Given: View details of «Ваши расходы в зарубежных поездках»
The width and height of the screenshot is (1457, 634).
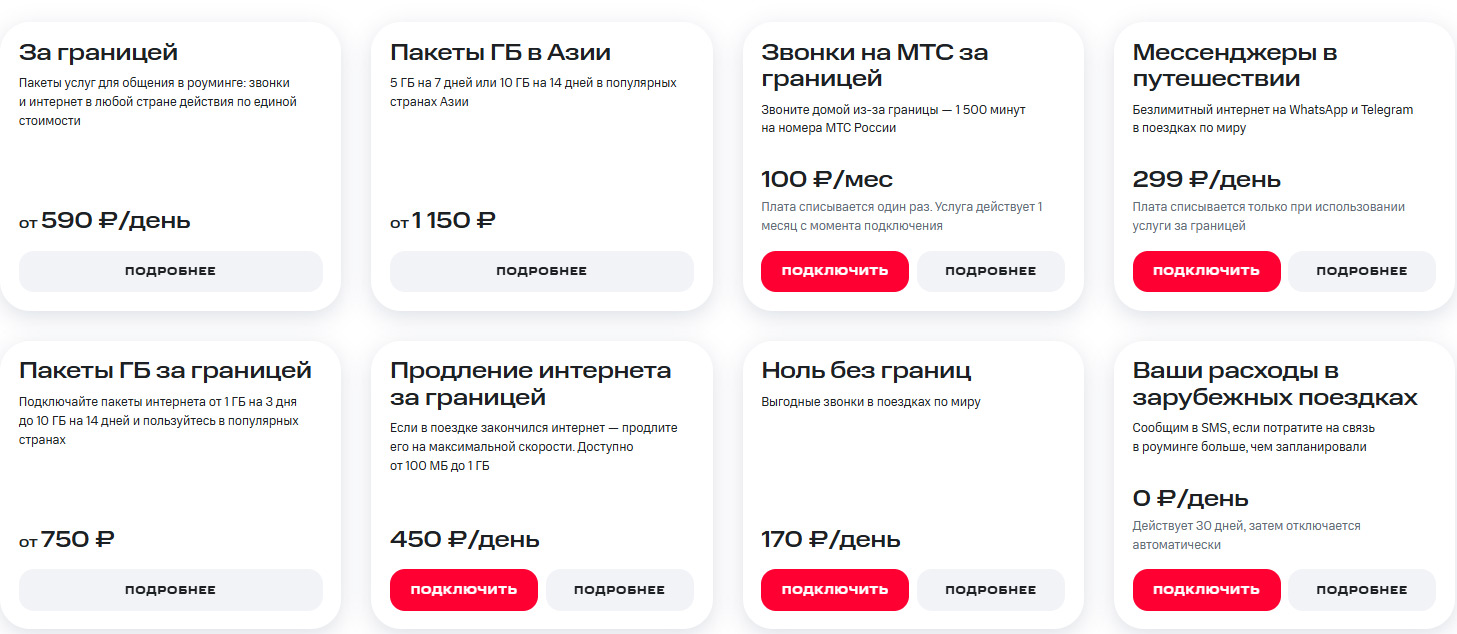Looking at the screenshot, I should (1361, 590).
